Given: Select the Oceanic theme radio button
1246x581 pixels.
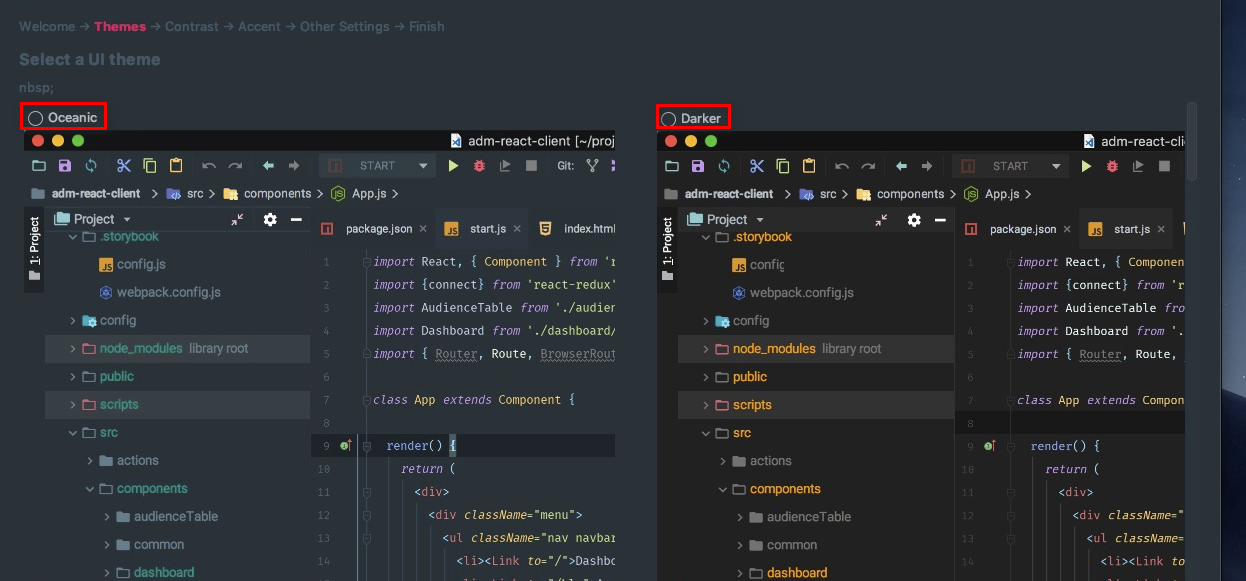Looking at the screenshot, I should coord(36,118).
